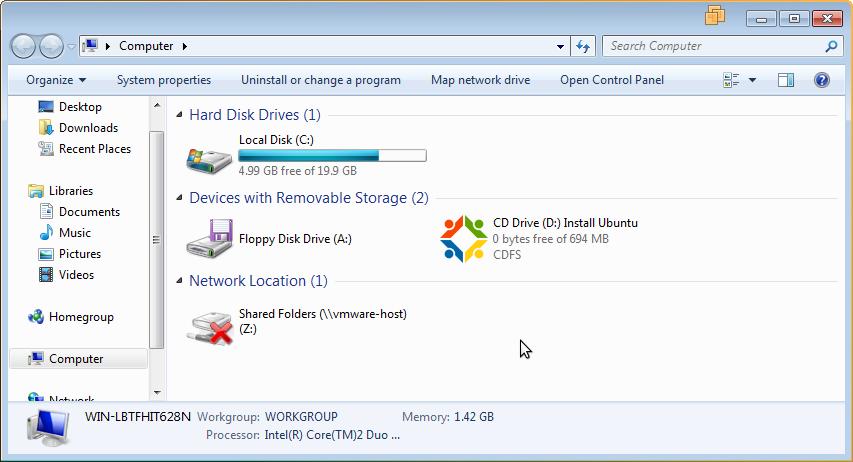Open the Help question mark icon
This screenshot has width=853, height=462.
tap(821, 81)
